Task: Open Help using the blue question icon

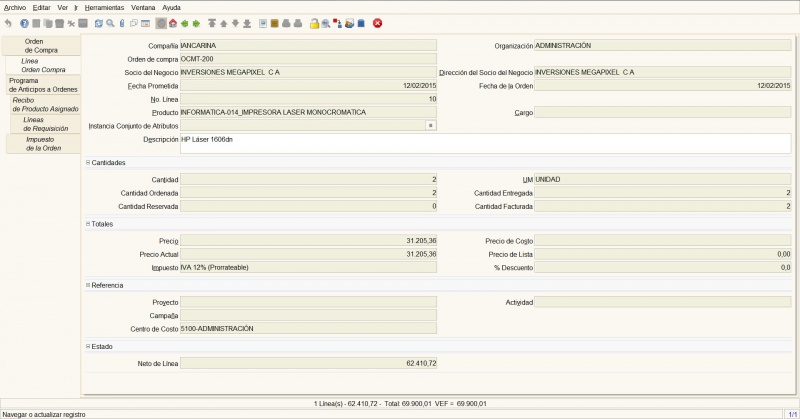Action: pyautogui.click(x=24, y=23)
